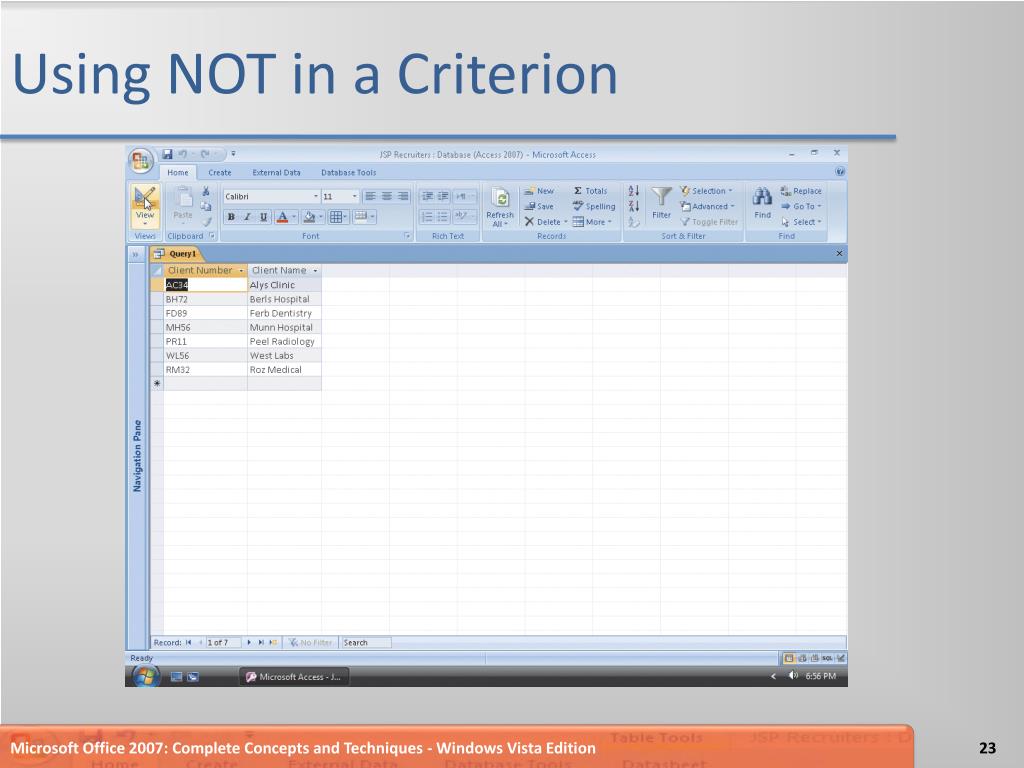The width and height of the screenshot is (1024, 768).
Task: Open the Windows Vista Start menu
Action: point(145,677)
